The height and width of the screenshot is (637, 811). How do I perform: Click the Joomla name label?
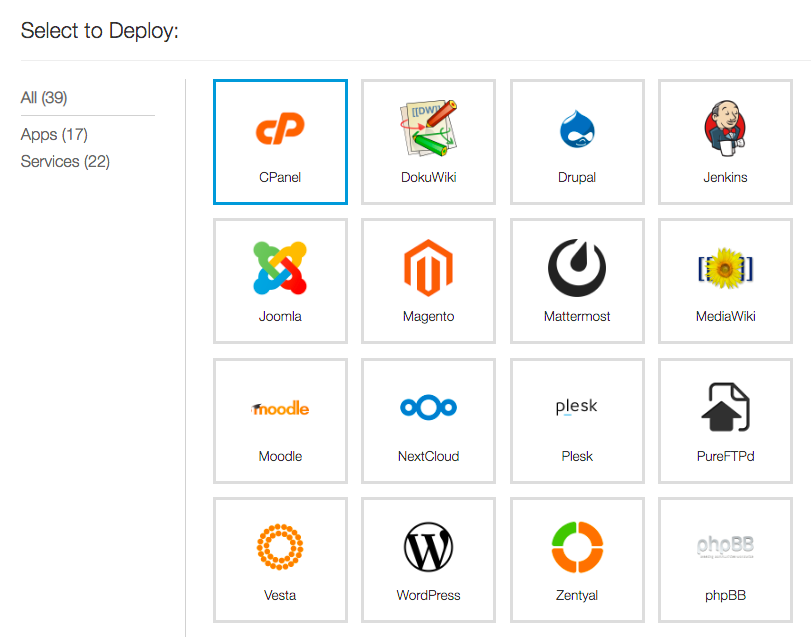point(280,316)
